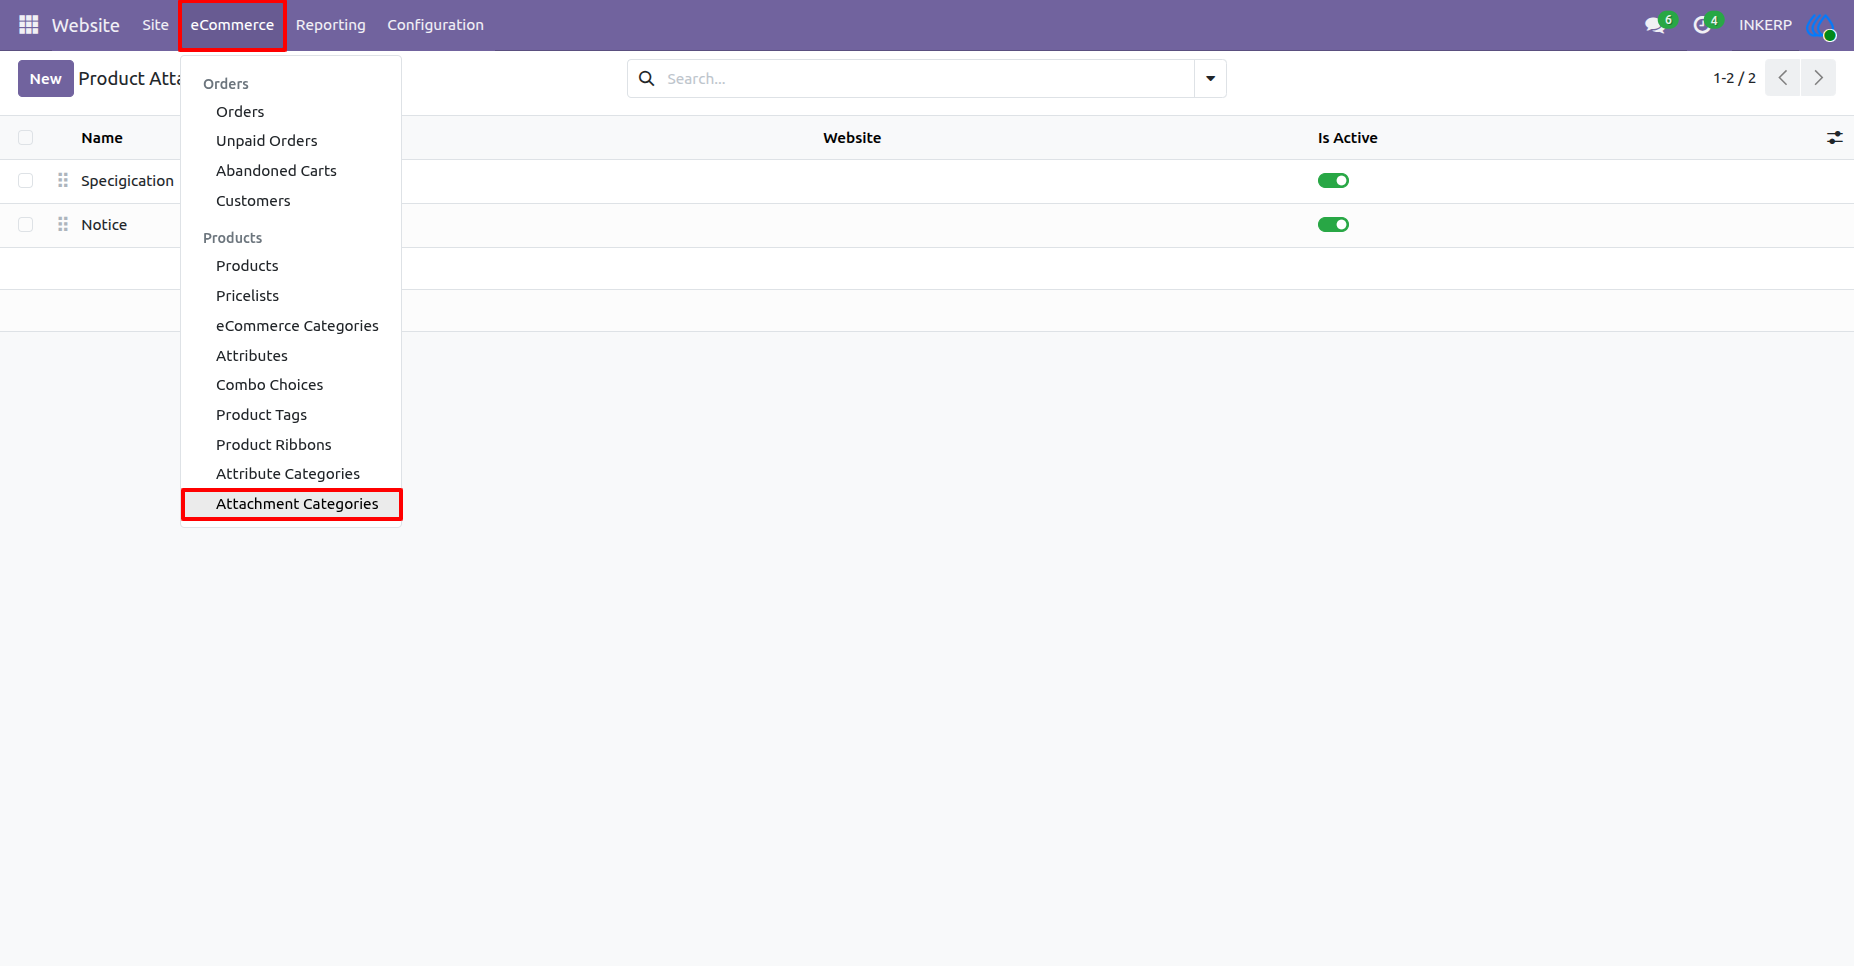The height and width of the screenshot is (966, 1854).
Task: Toggle Is Active switch for Specigication
Action: [1333, 180]
